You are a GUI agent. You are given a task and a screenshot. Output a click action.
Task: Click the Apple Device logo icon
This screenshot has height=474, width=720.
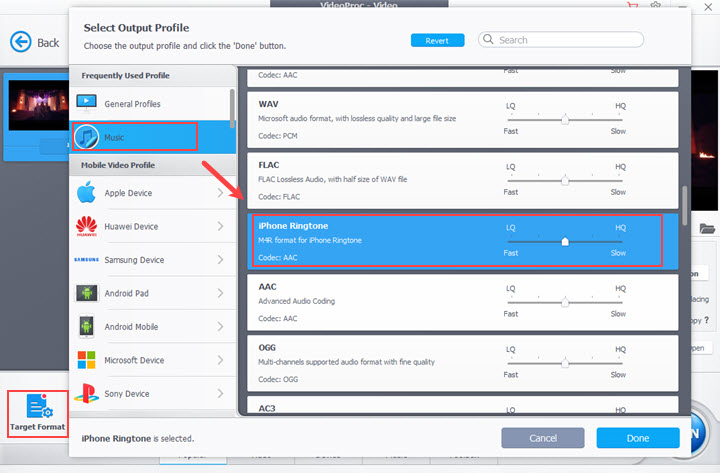pyautogui.click(x=86, y=192)
